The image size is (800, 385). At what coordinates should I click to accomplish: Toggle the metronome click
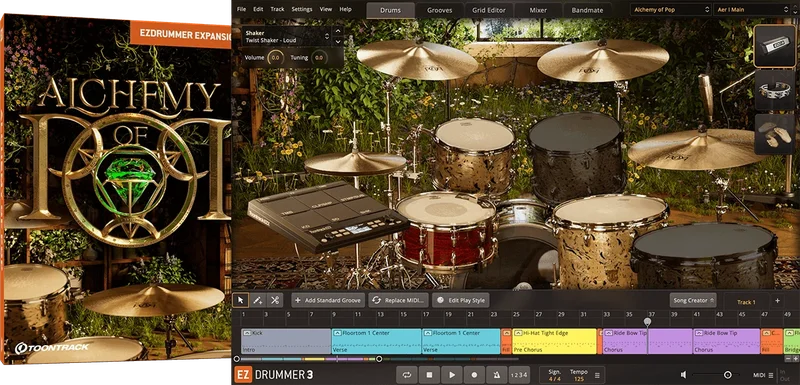(496, 375)
